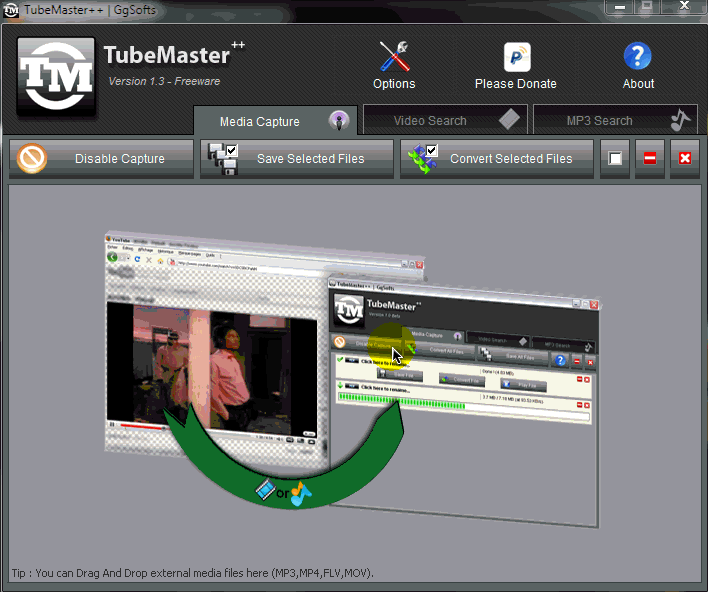Screen dimensions: 708x592
Task: Click the PayPal Please Donate icon
Action: 517,57
